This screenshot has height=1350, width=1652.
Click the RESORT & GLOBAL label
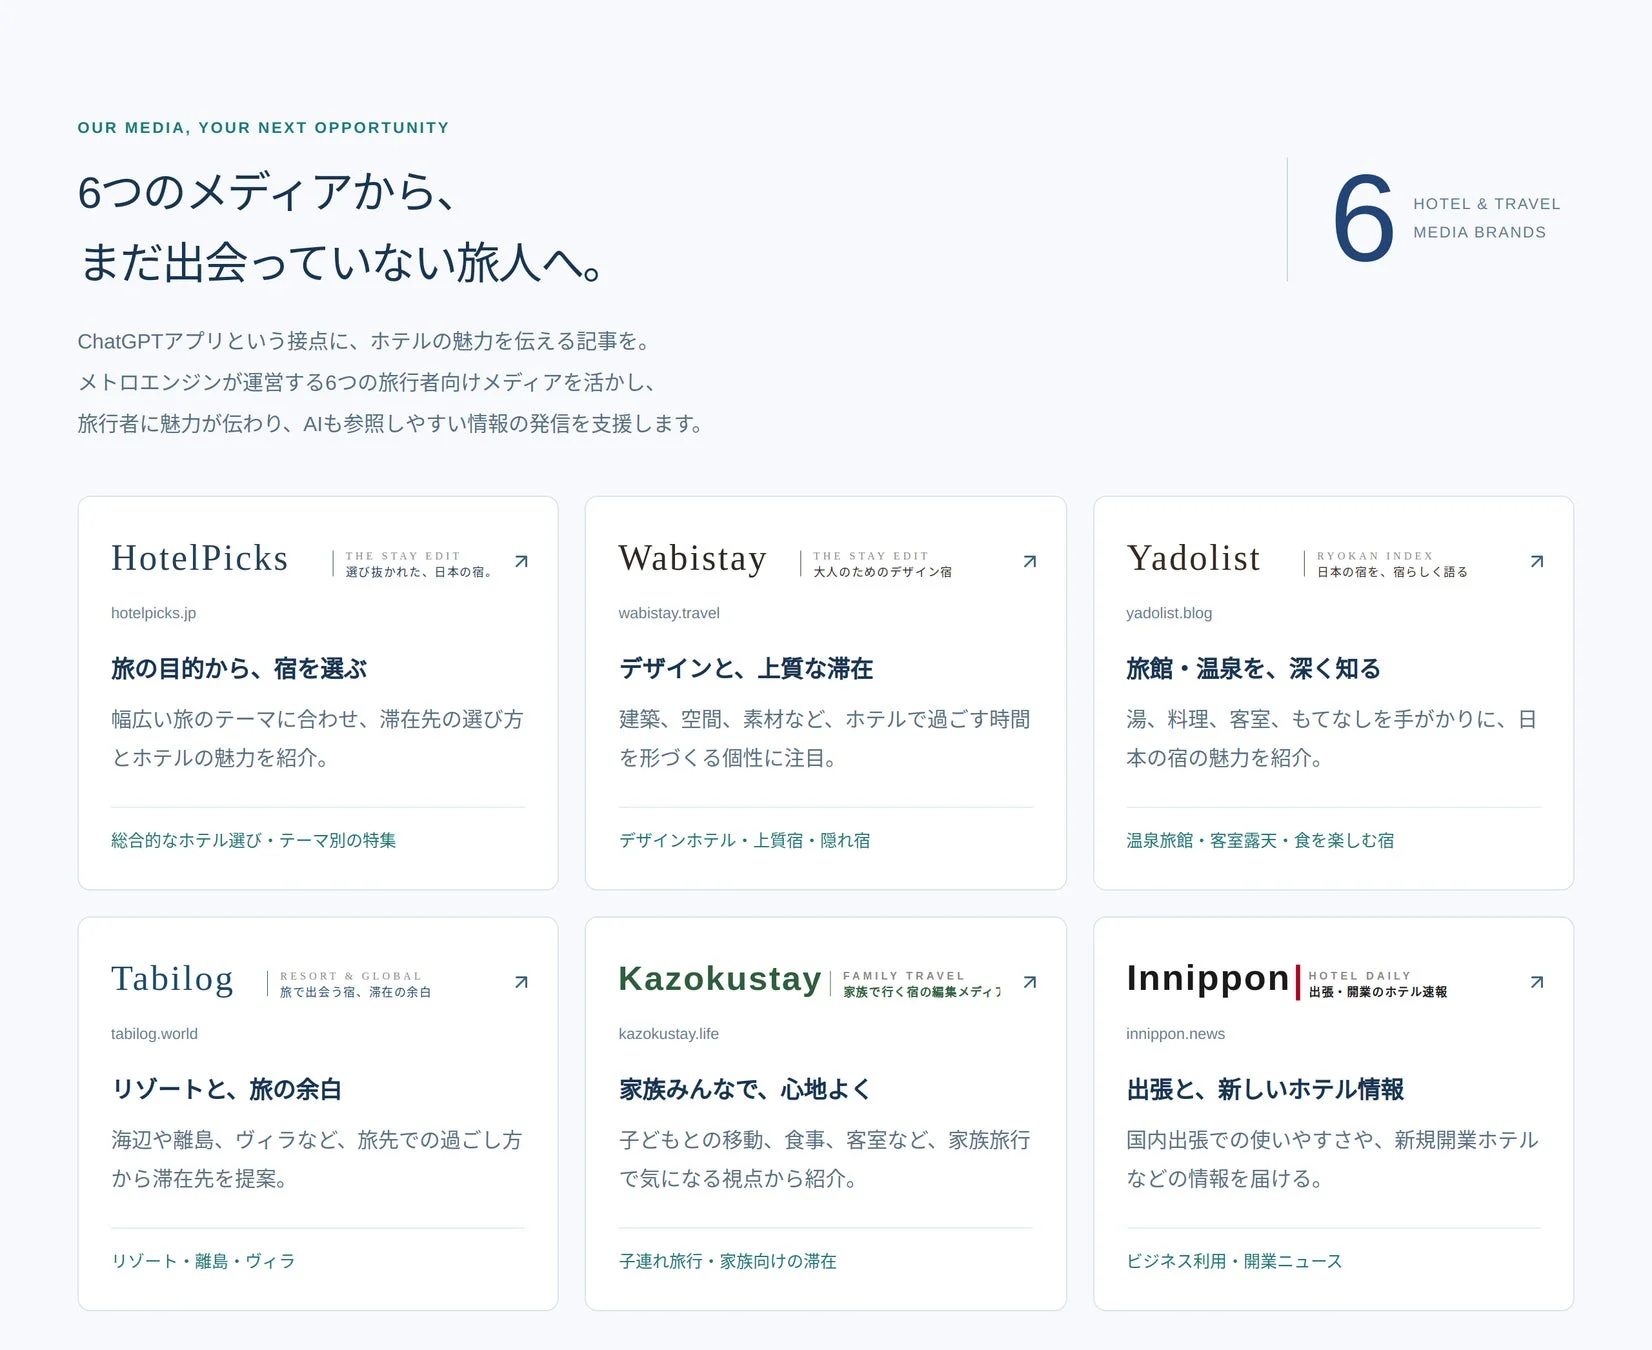[x=351, y=976]
